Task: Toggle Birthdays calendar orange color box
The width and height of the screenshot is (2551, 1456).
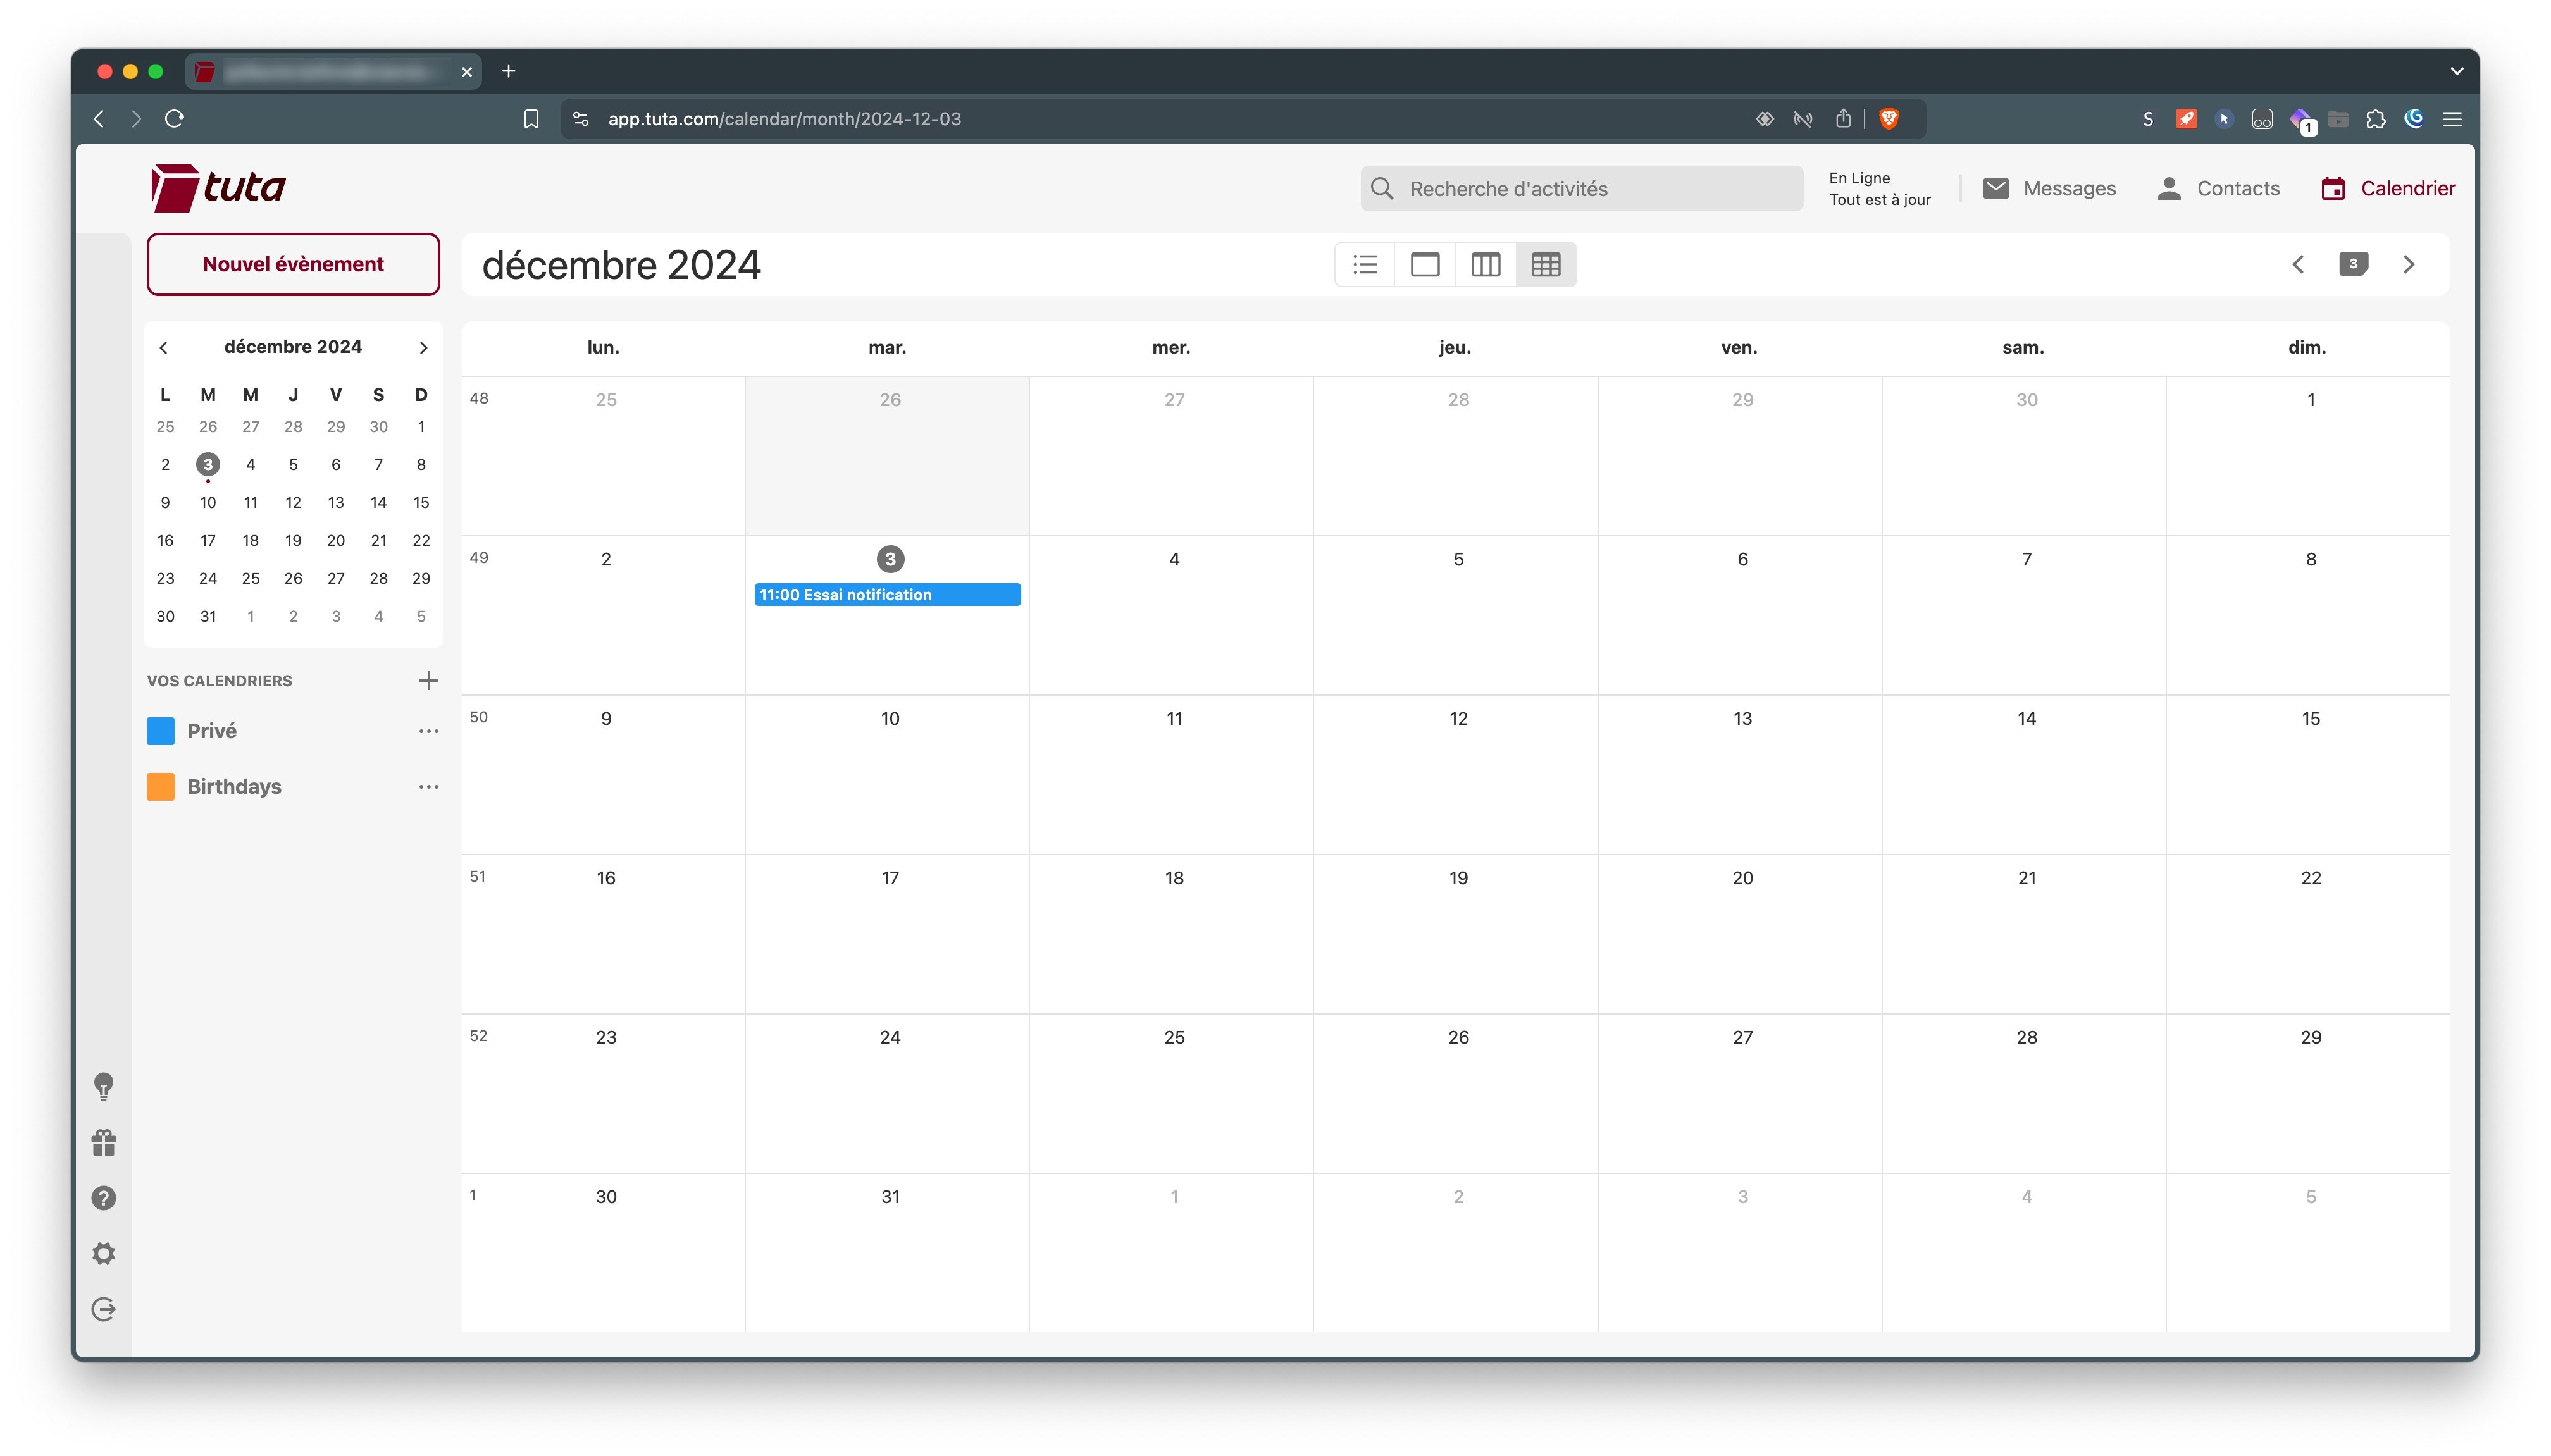Action: (x=161, y=787)
